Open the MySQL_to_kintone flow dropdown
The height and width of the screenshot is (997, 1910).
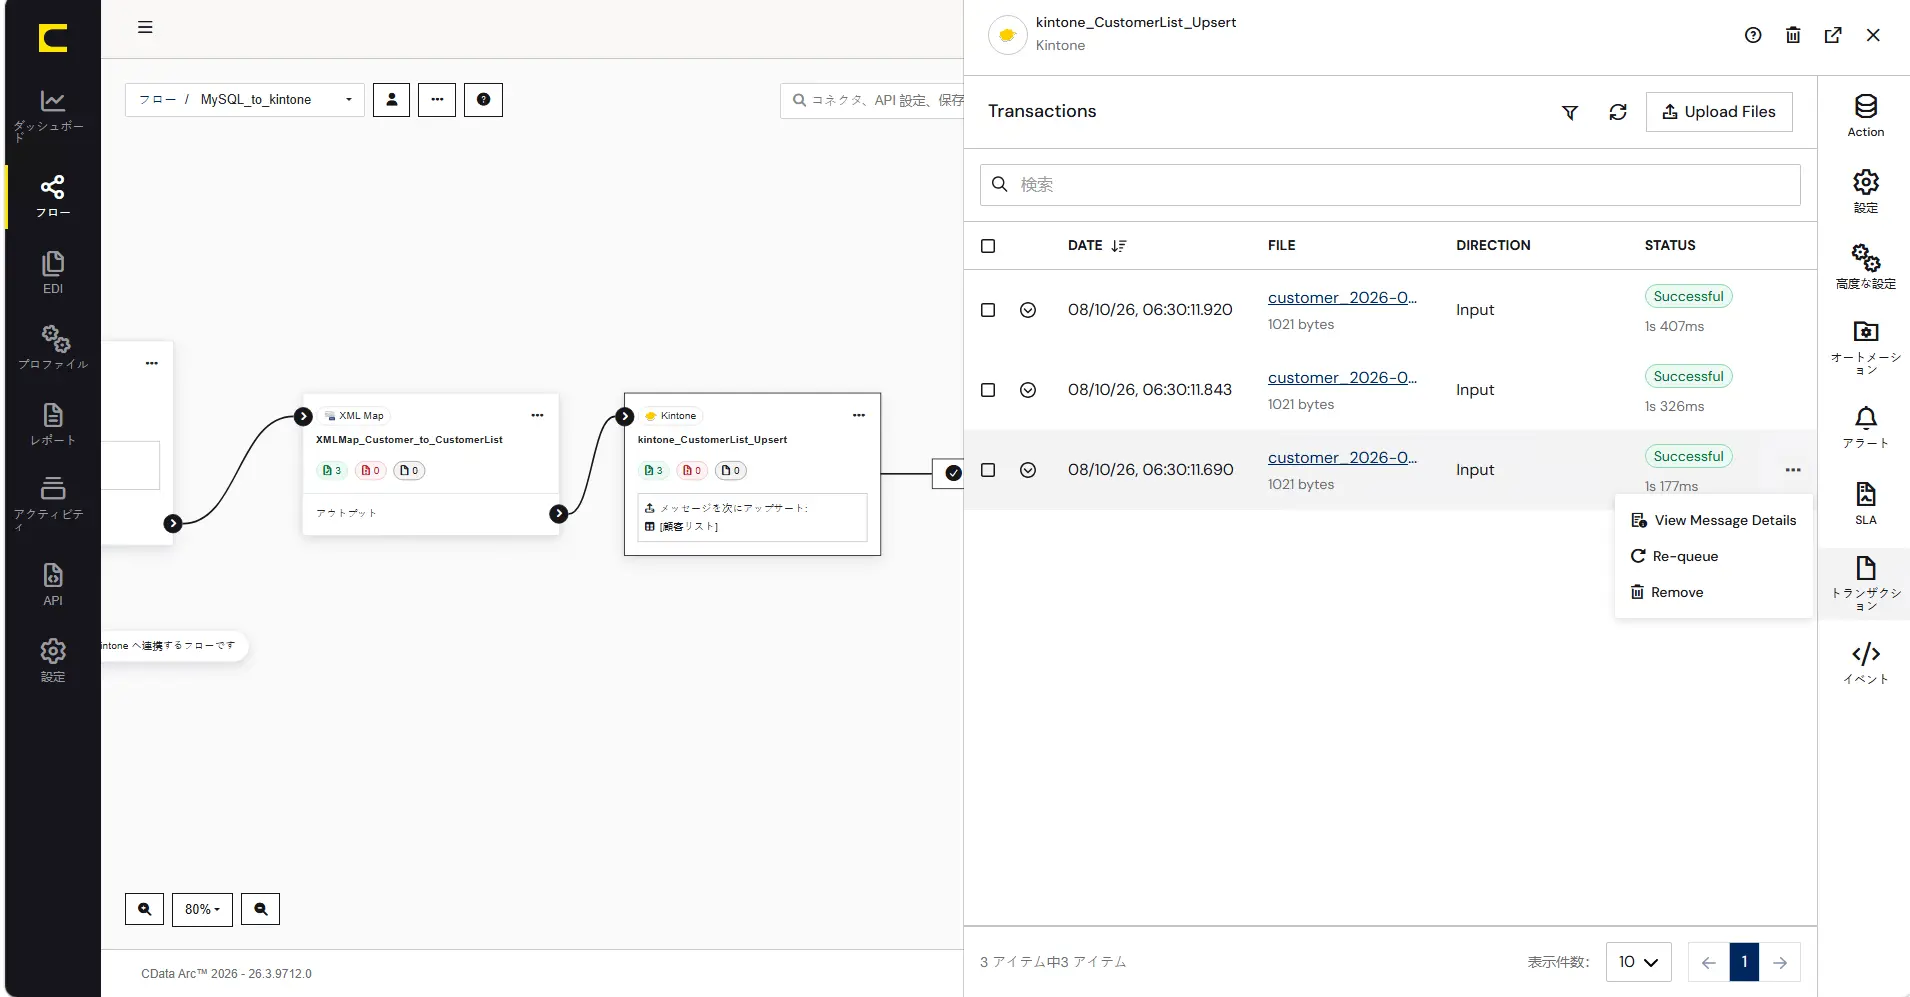coord(245,99)
